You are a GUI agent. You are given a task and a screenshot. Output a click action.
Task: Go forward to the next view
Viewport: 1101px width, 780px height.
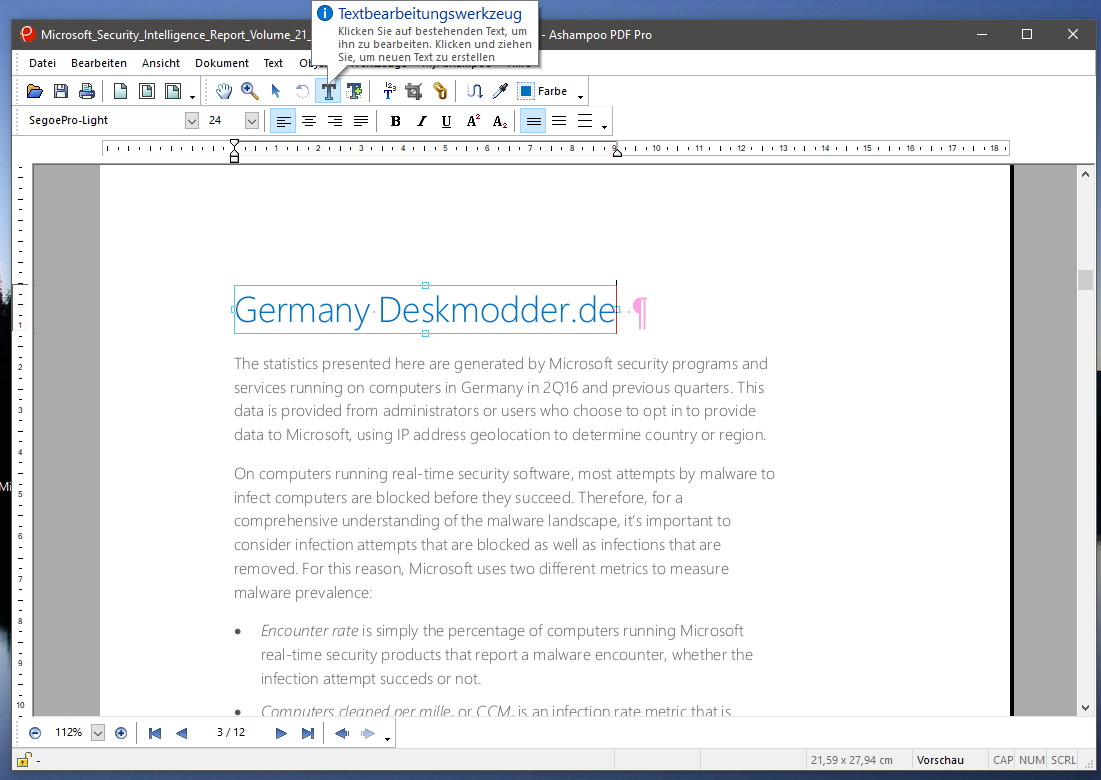click(x=368, y=733)
